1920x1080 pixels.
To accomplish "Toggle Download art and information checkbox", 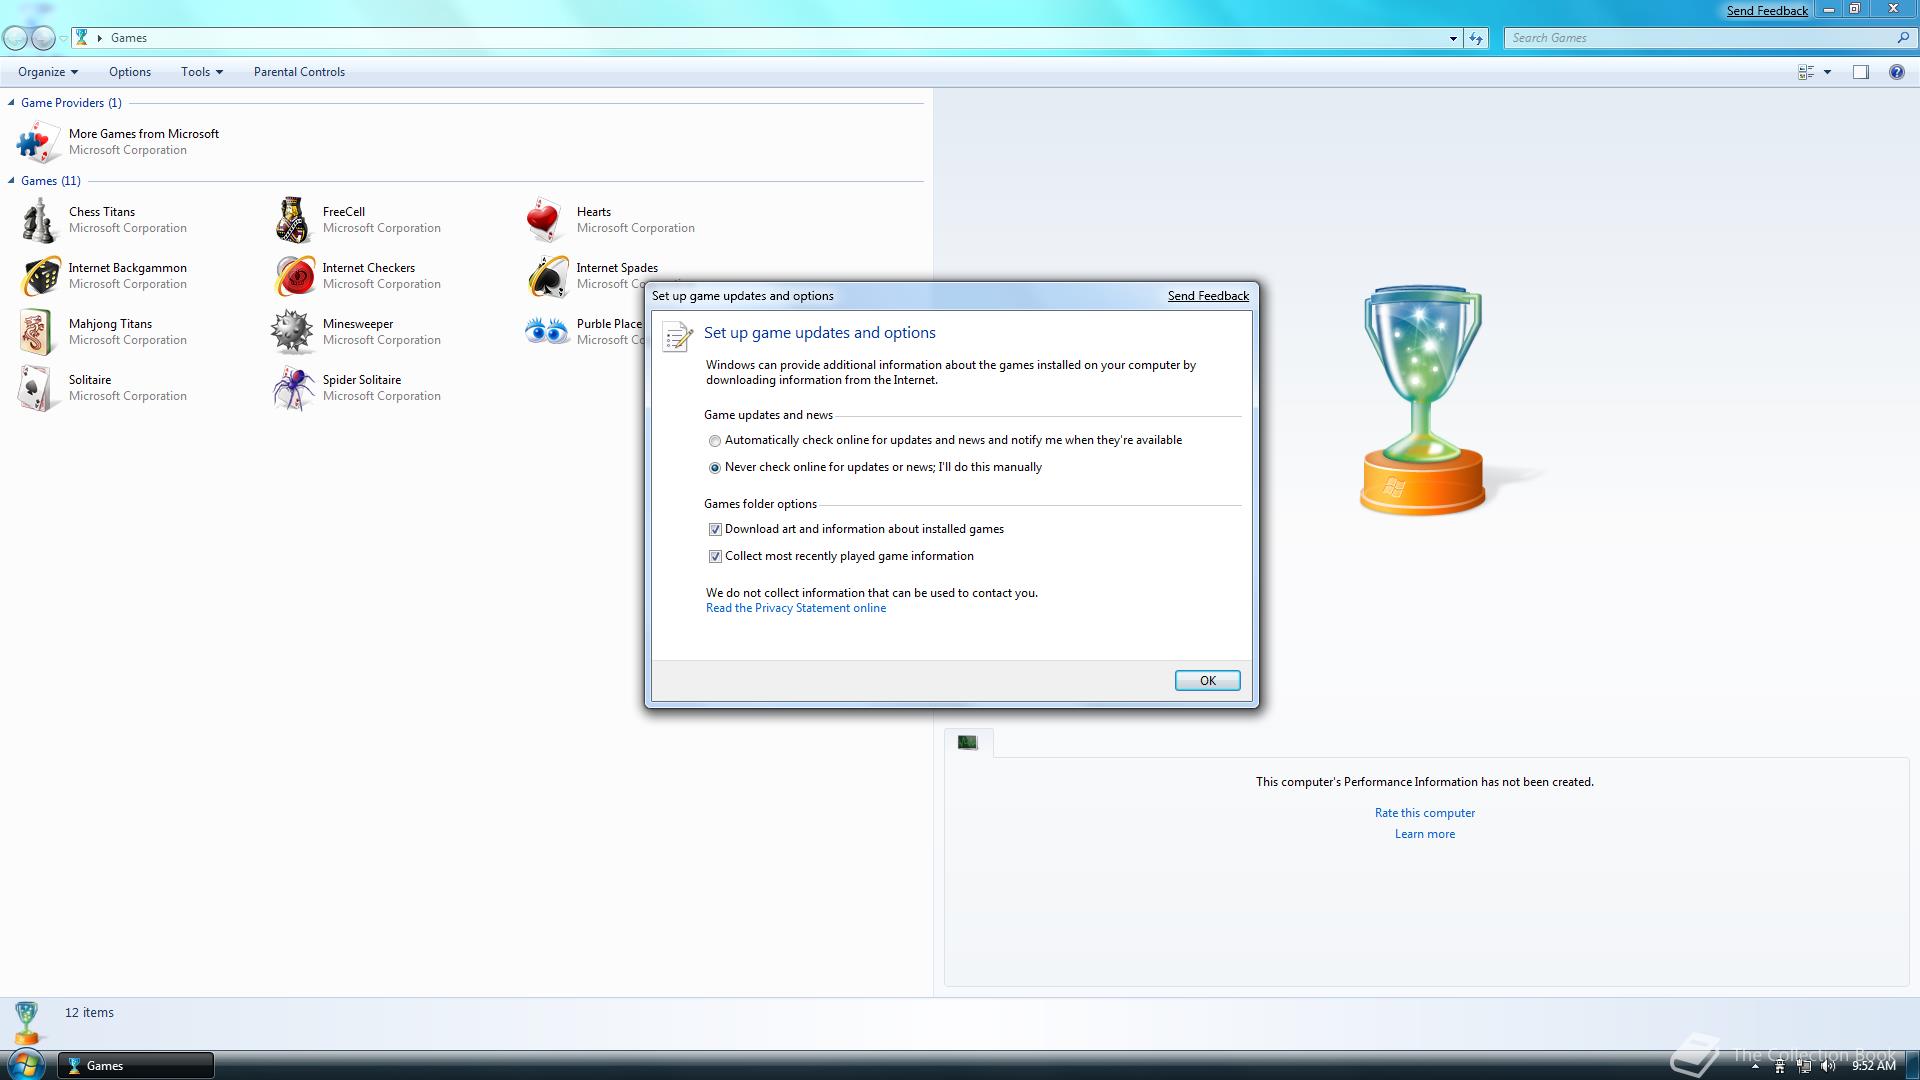I will pyautogui.click(x=715, y=530).
